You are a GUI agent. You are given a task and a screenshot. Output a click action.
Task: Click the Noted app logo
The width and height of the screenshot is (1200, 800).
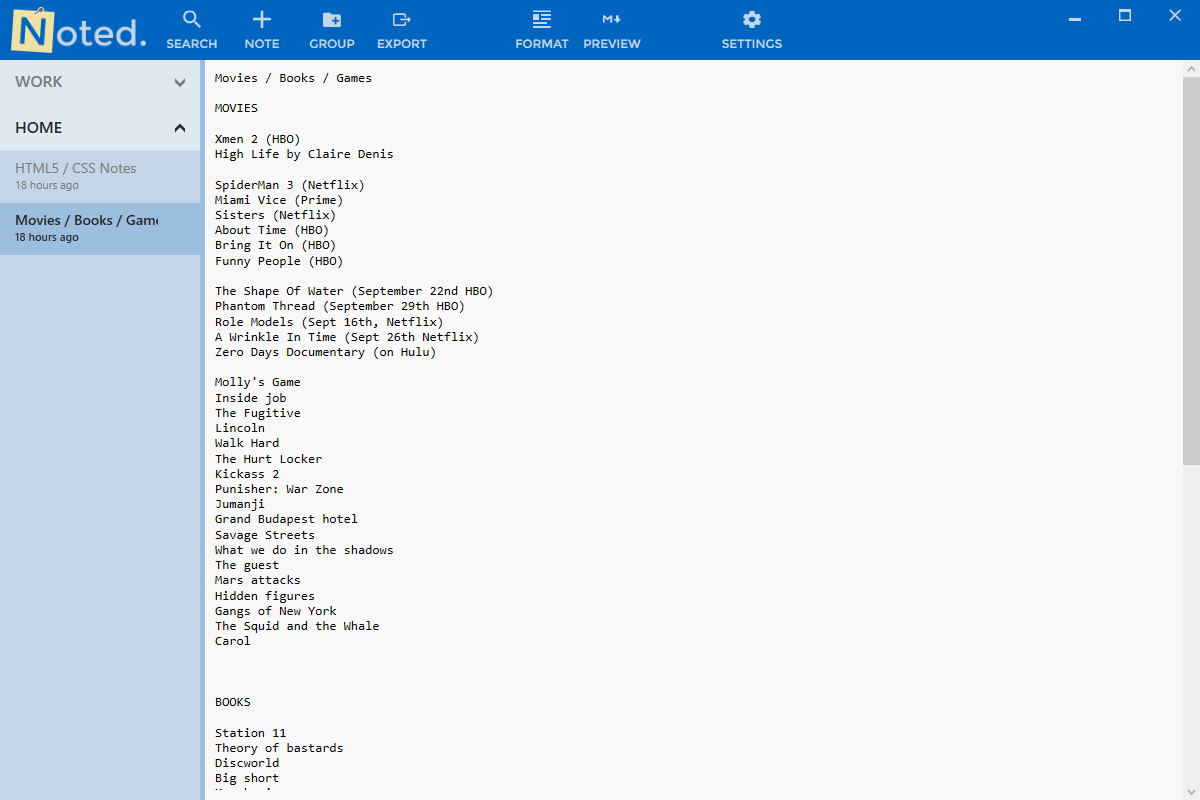[78, 30]
